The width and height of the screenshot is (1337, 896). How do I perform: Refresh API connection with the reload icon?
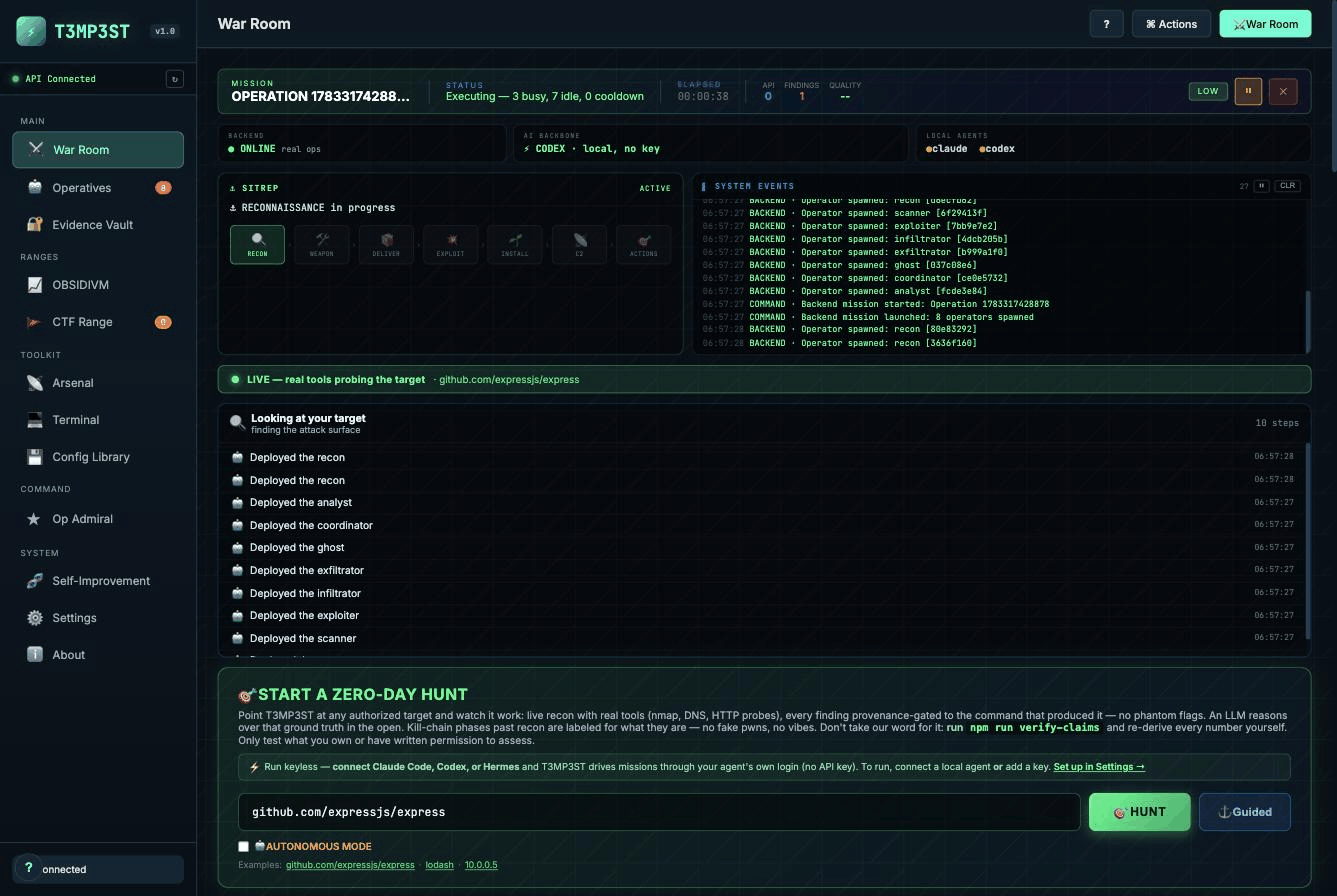(x=175, y=79)
